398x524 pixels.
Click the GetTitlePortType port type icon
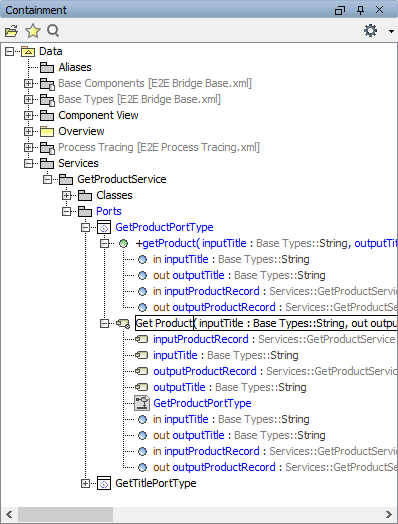click(x=104, y=483)
